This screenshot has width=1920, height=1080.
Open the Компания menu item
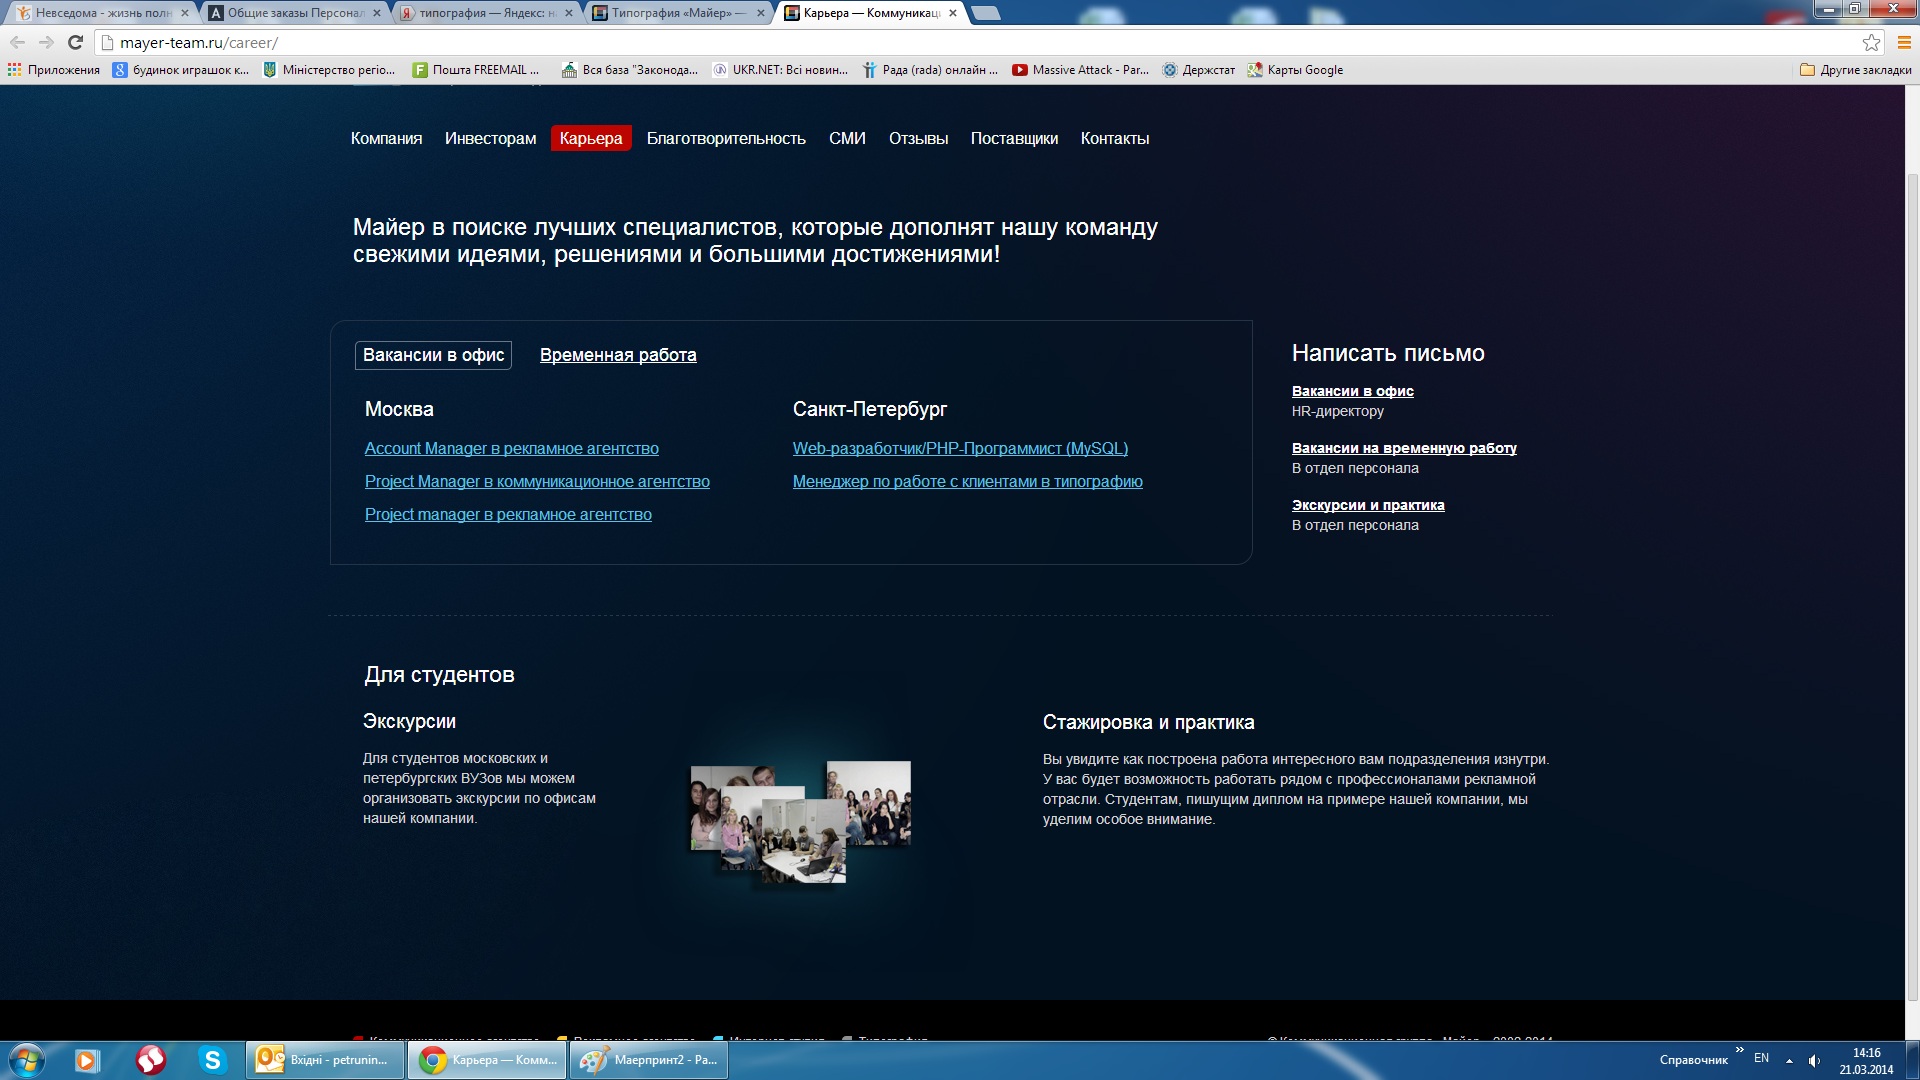click(386, 138)
